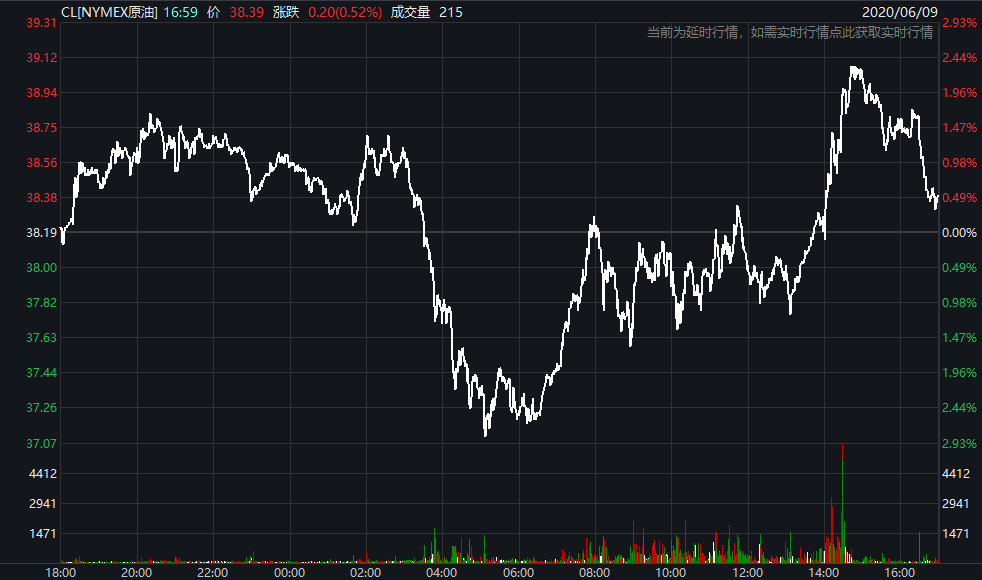
Task: Click the top red 2.93% label
Action: pyautogui.click(x=959, y=23)
